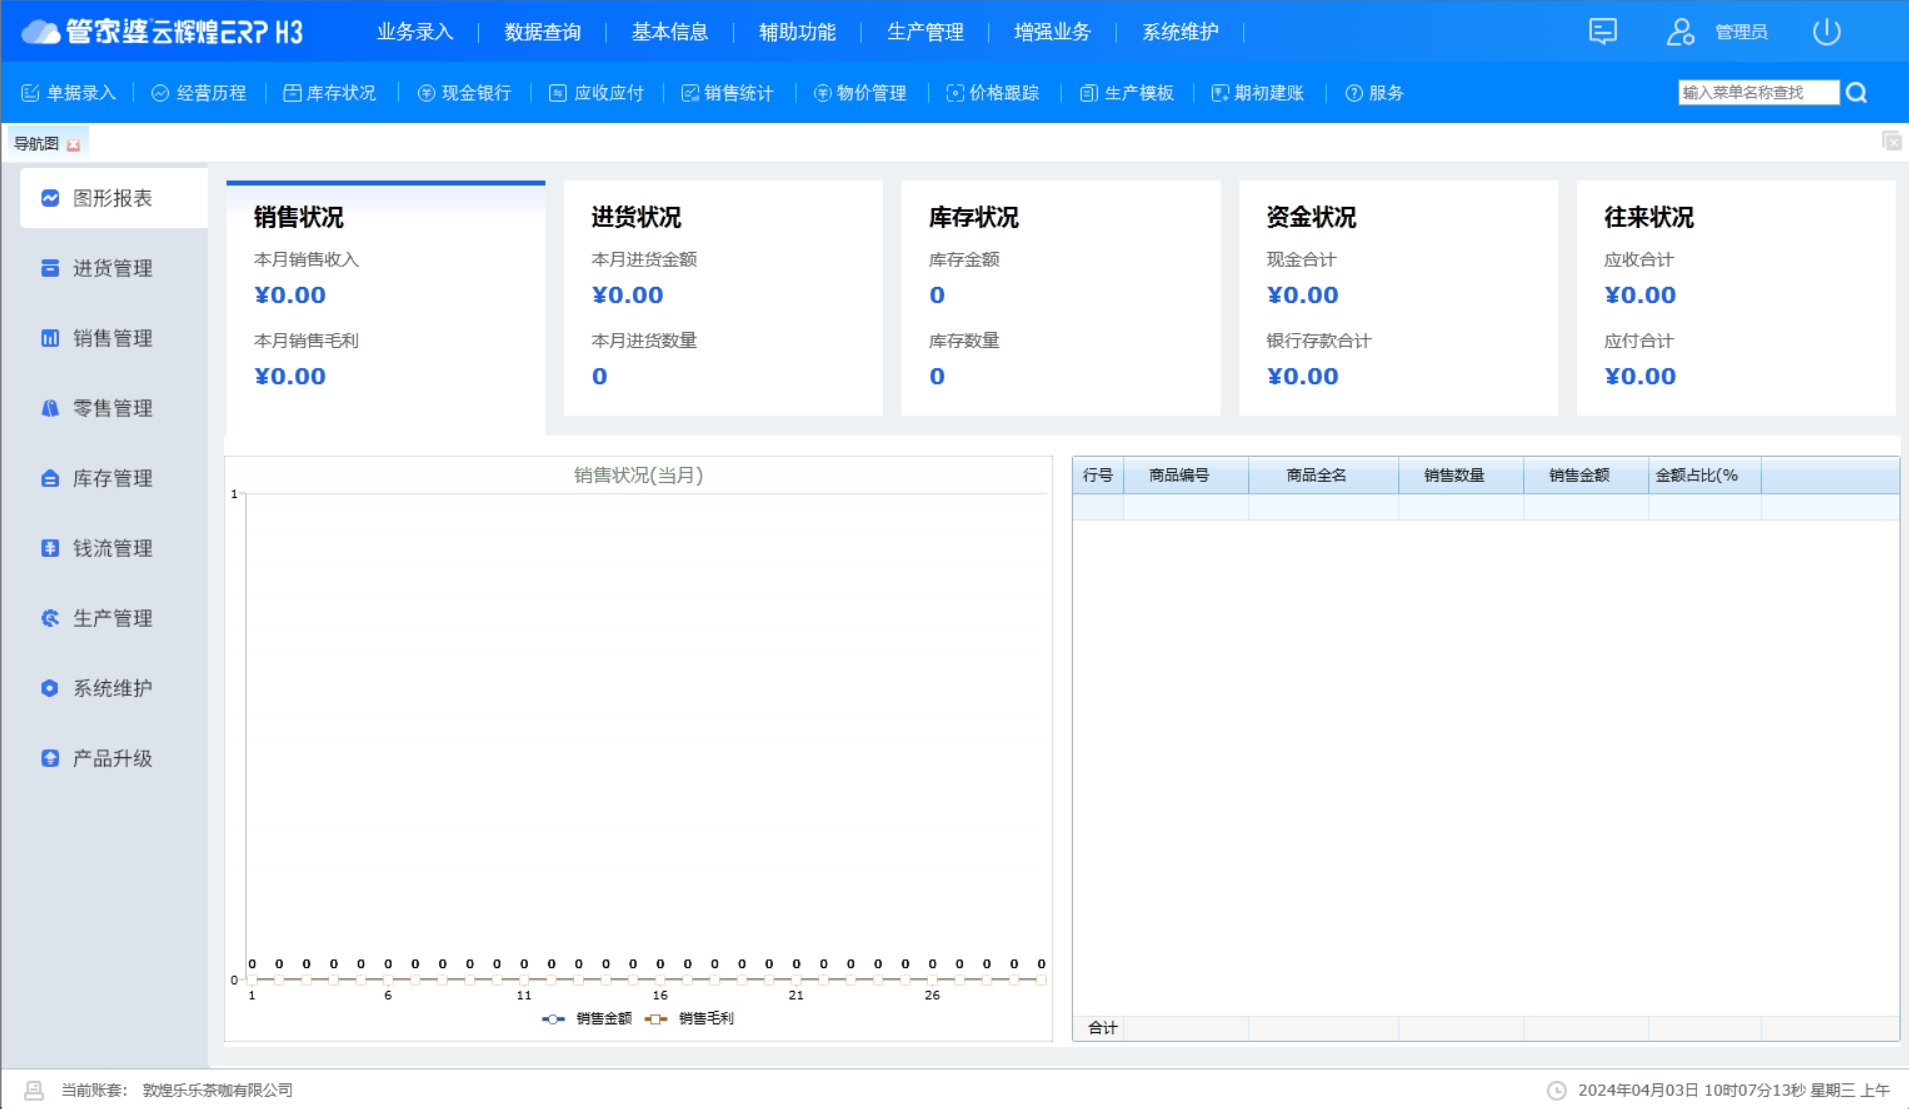
Task: Click the 期初建账 toolbar icon
Action: (x=1220, y=93)
